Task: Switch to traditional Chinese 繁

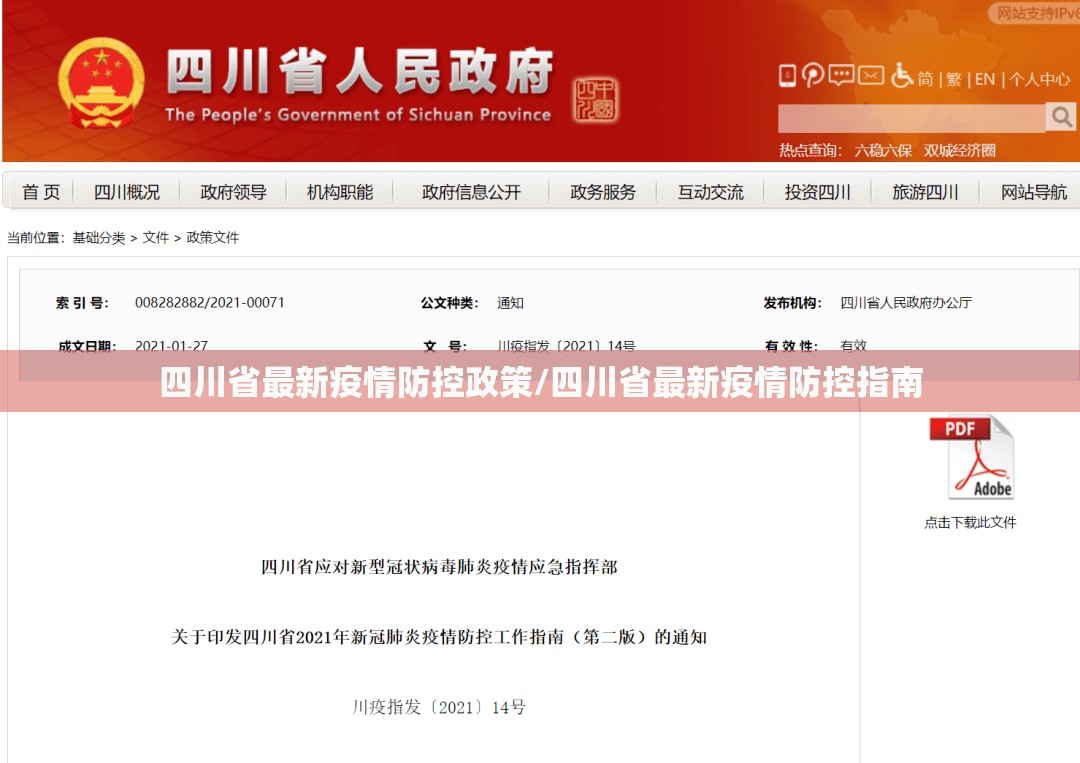Action: [954, 79]
